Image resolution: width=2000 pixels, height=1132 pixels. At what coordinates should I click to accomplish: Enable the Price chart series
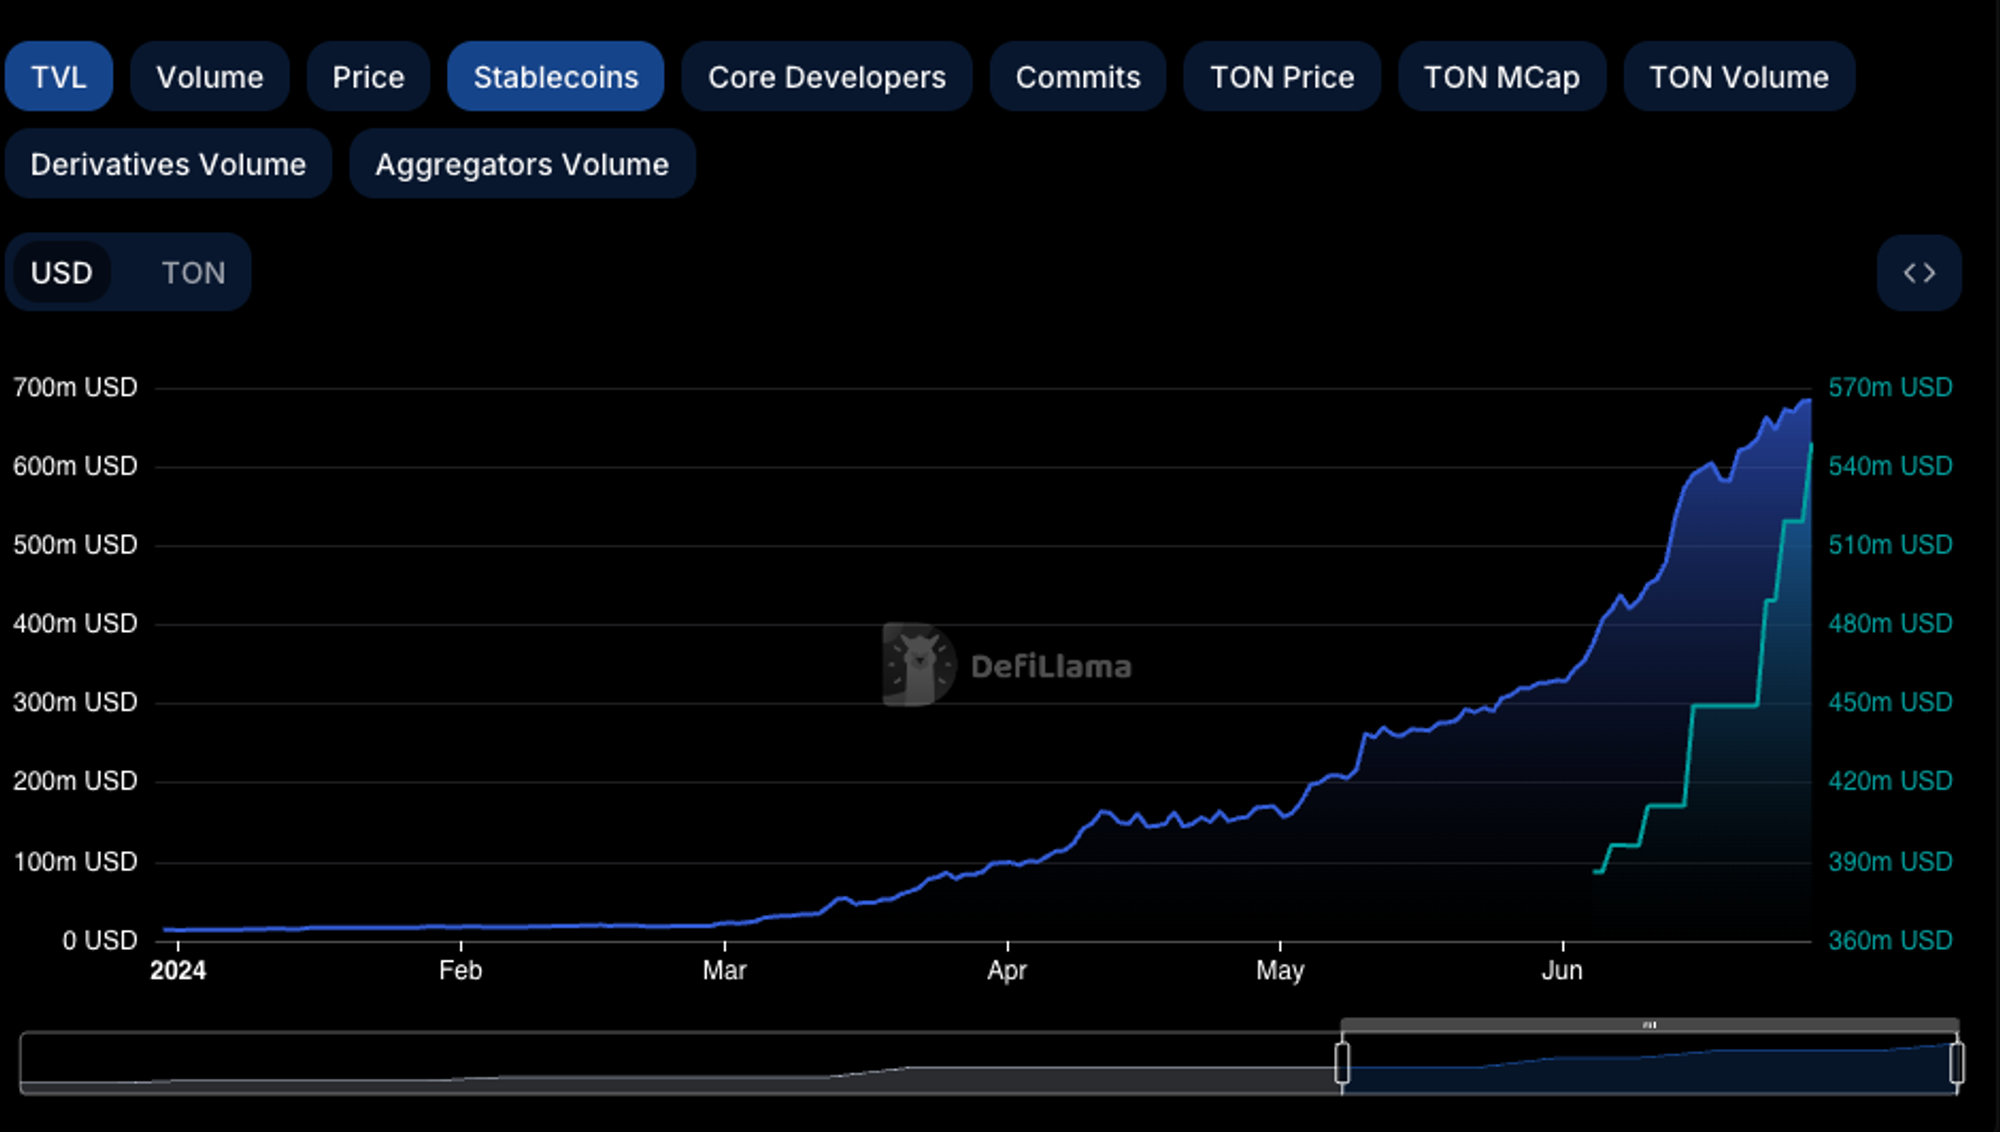[368, 77]
